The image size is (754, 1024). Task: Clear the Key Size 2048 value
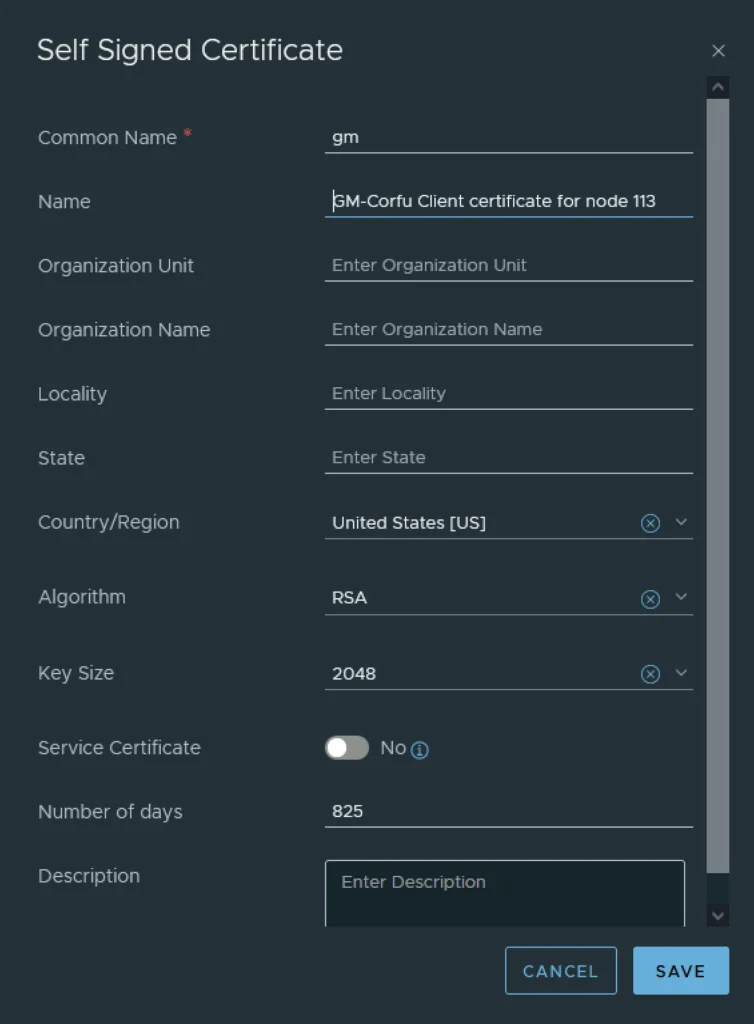[x=650, y=674]
